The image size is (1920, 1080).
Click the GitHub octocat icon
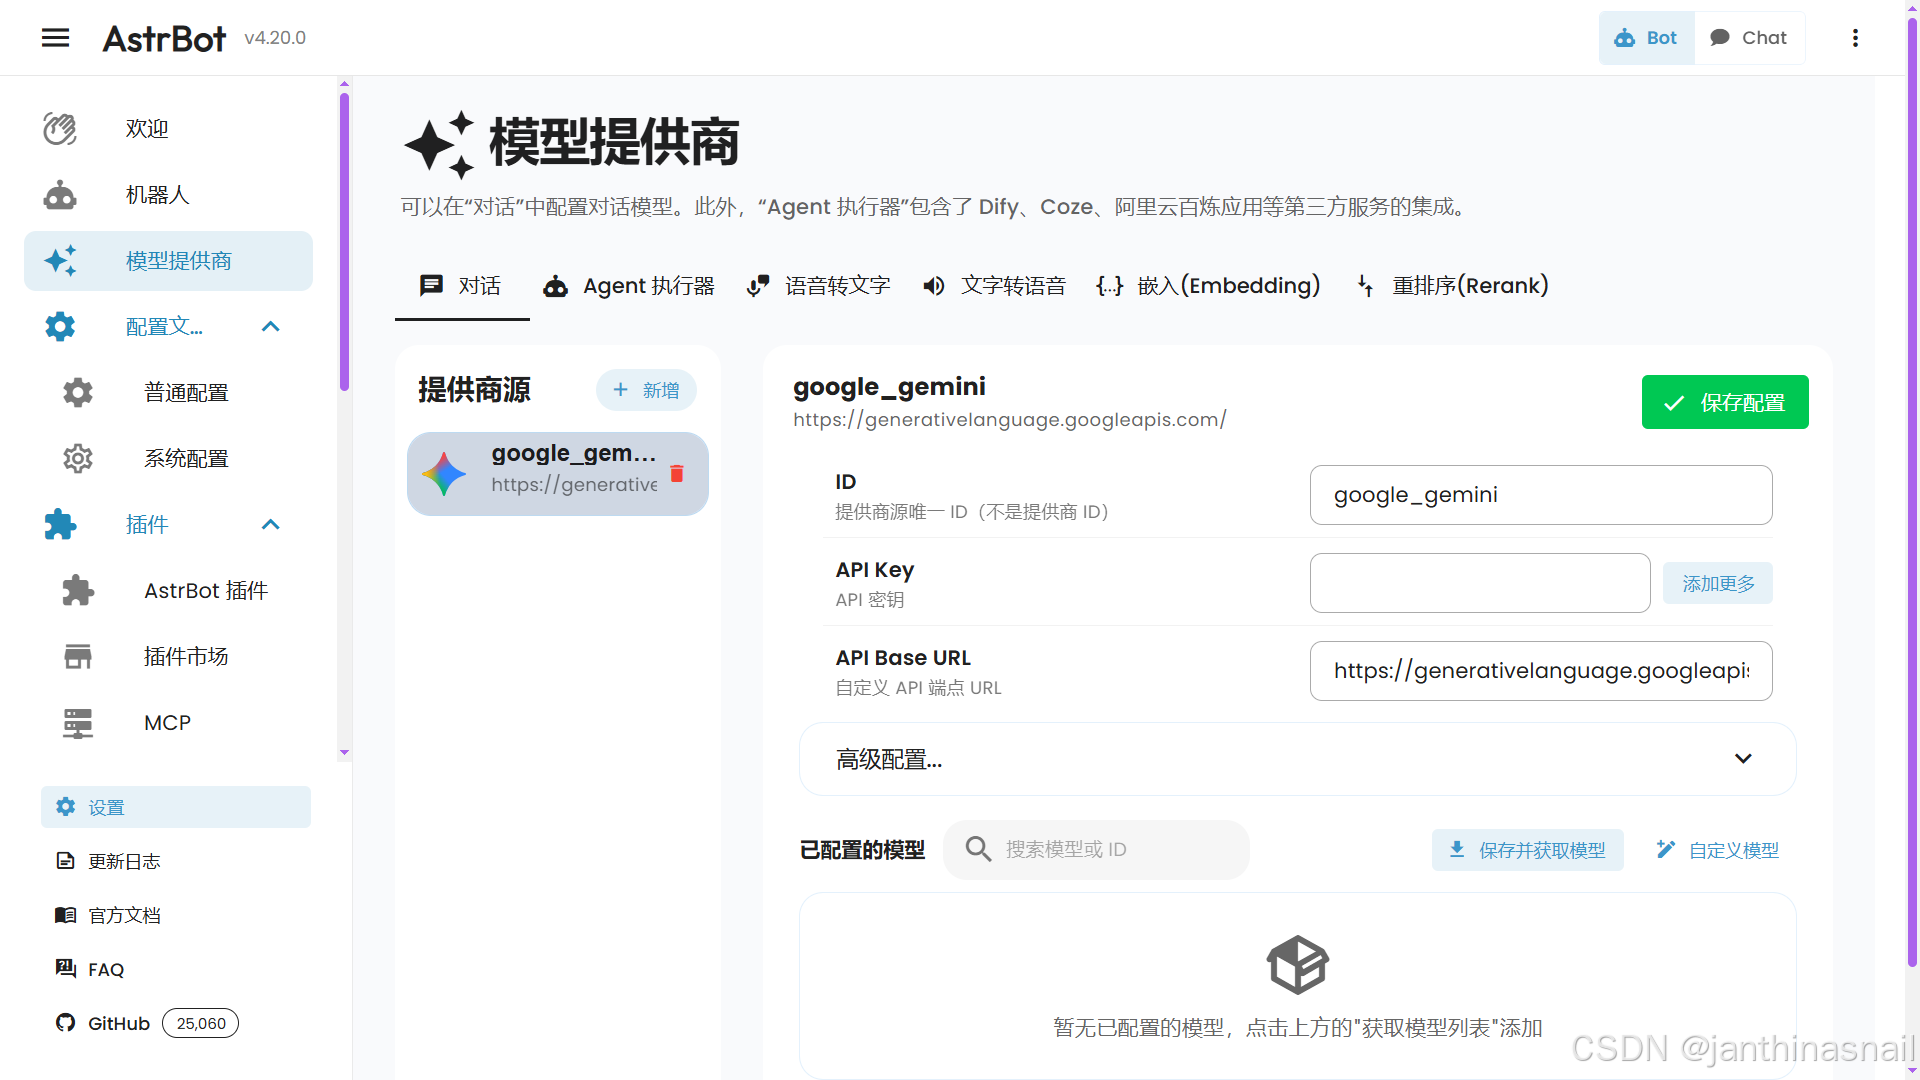point(65,1023)
